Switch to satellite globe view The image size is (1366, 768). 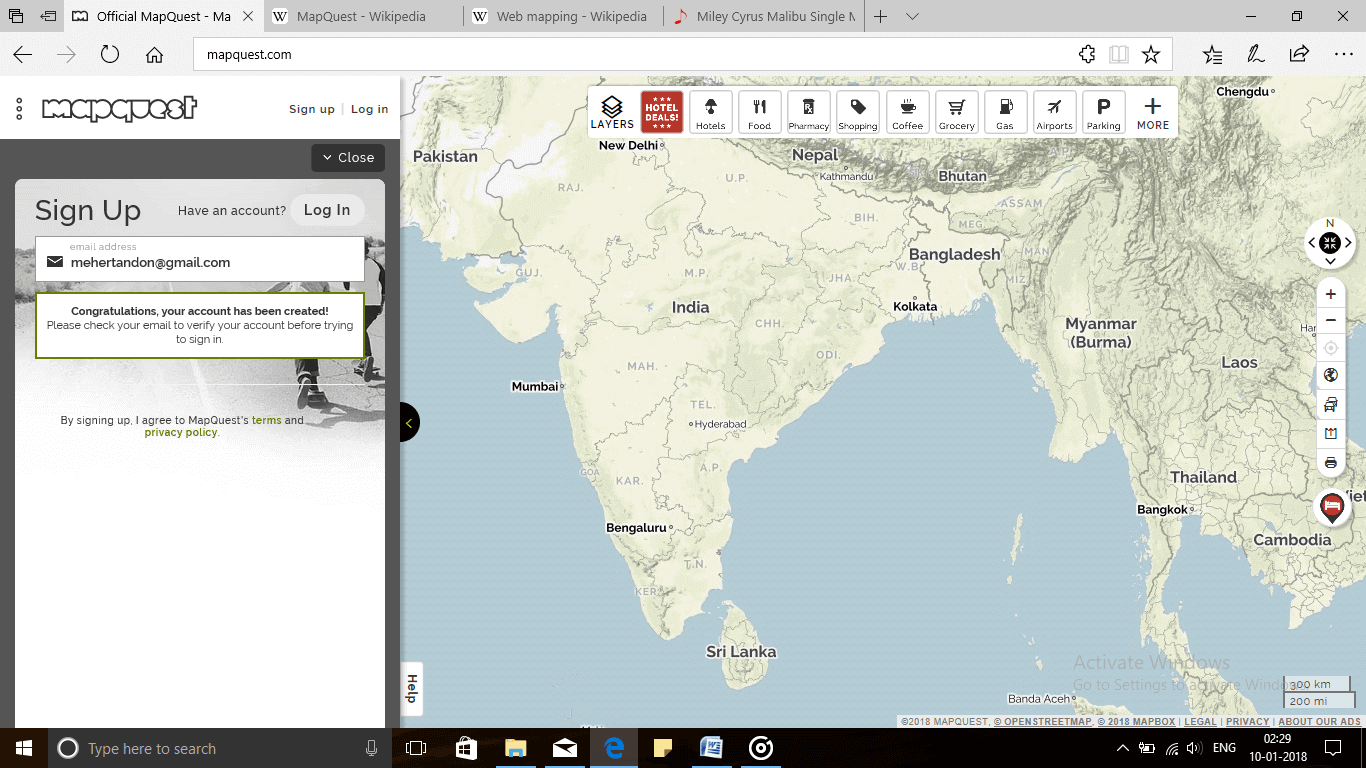1330,376
